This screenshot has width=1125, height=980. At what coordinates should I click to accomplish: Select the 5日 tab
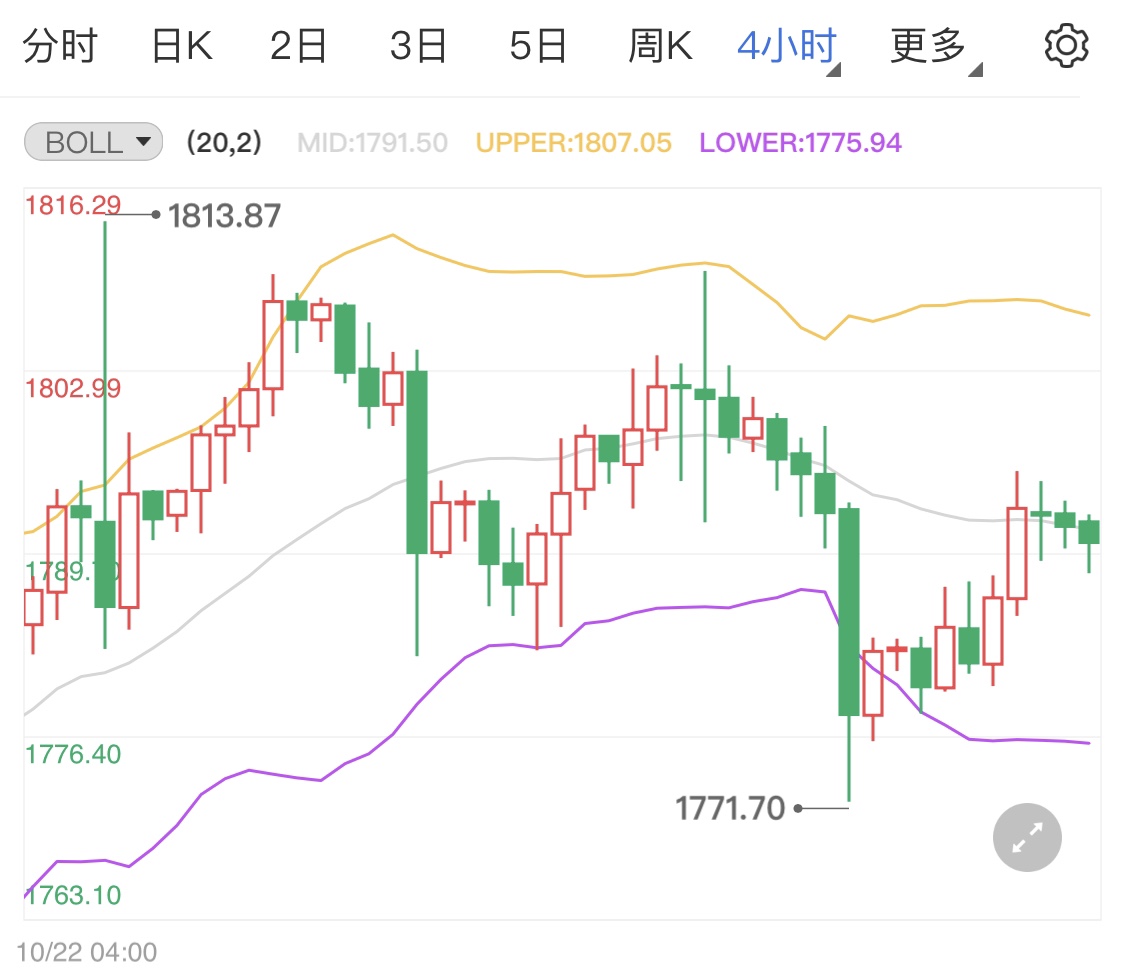538,47
